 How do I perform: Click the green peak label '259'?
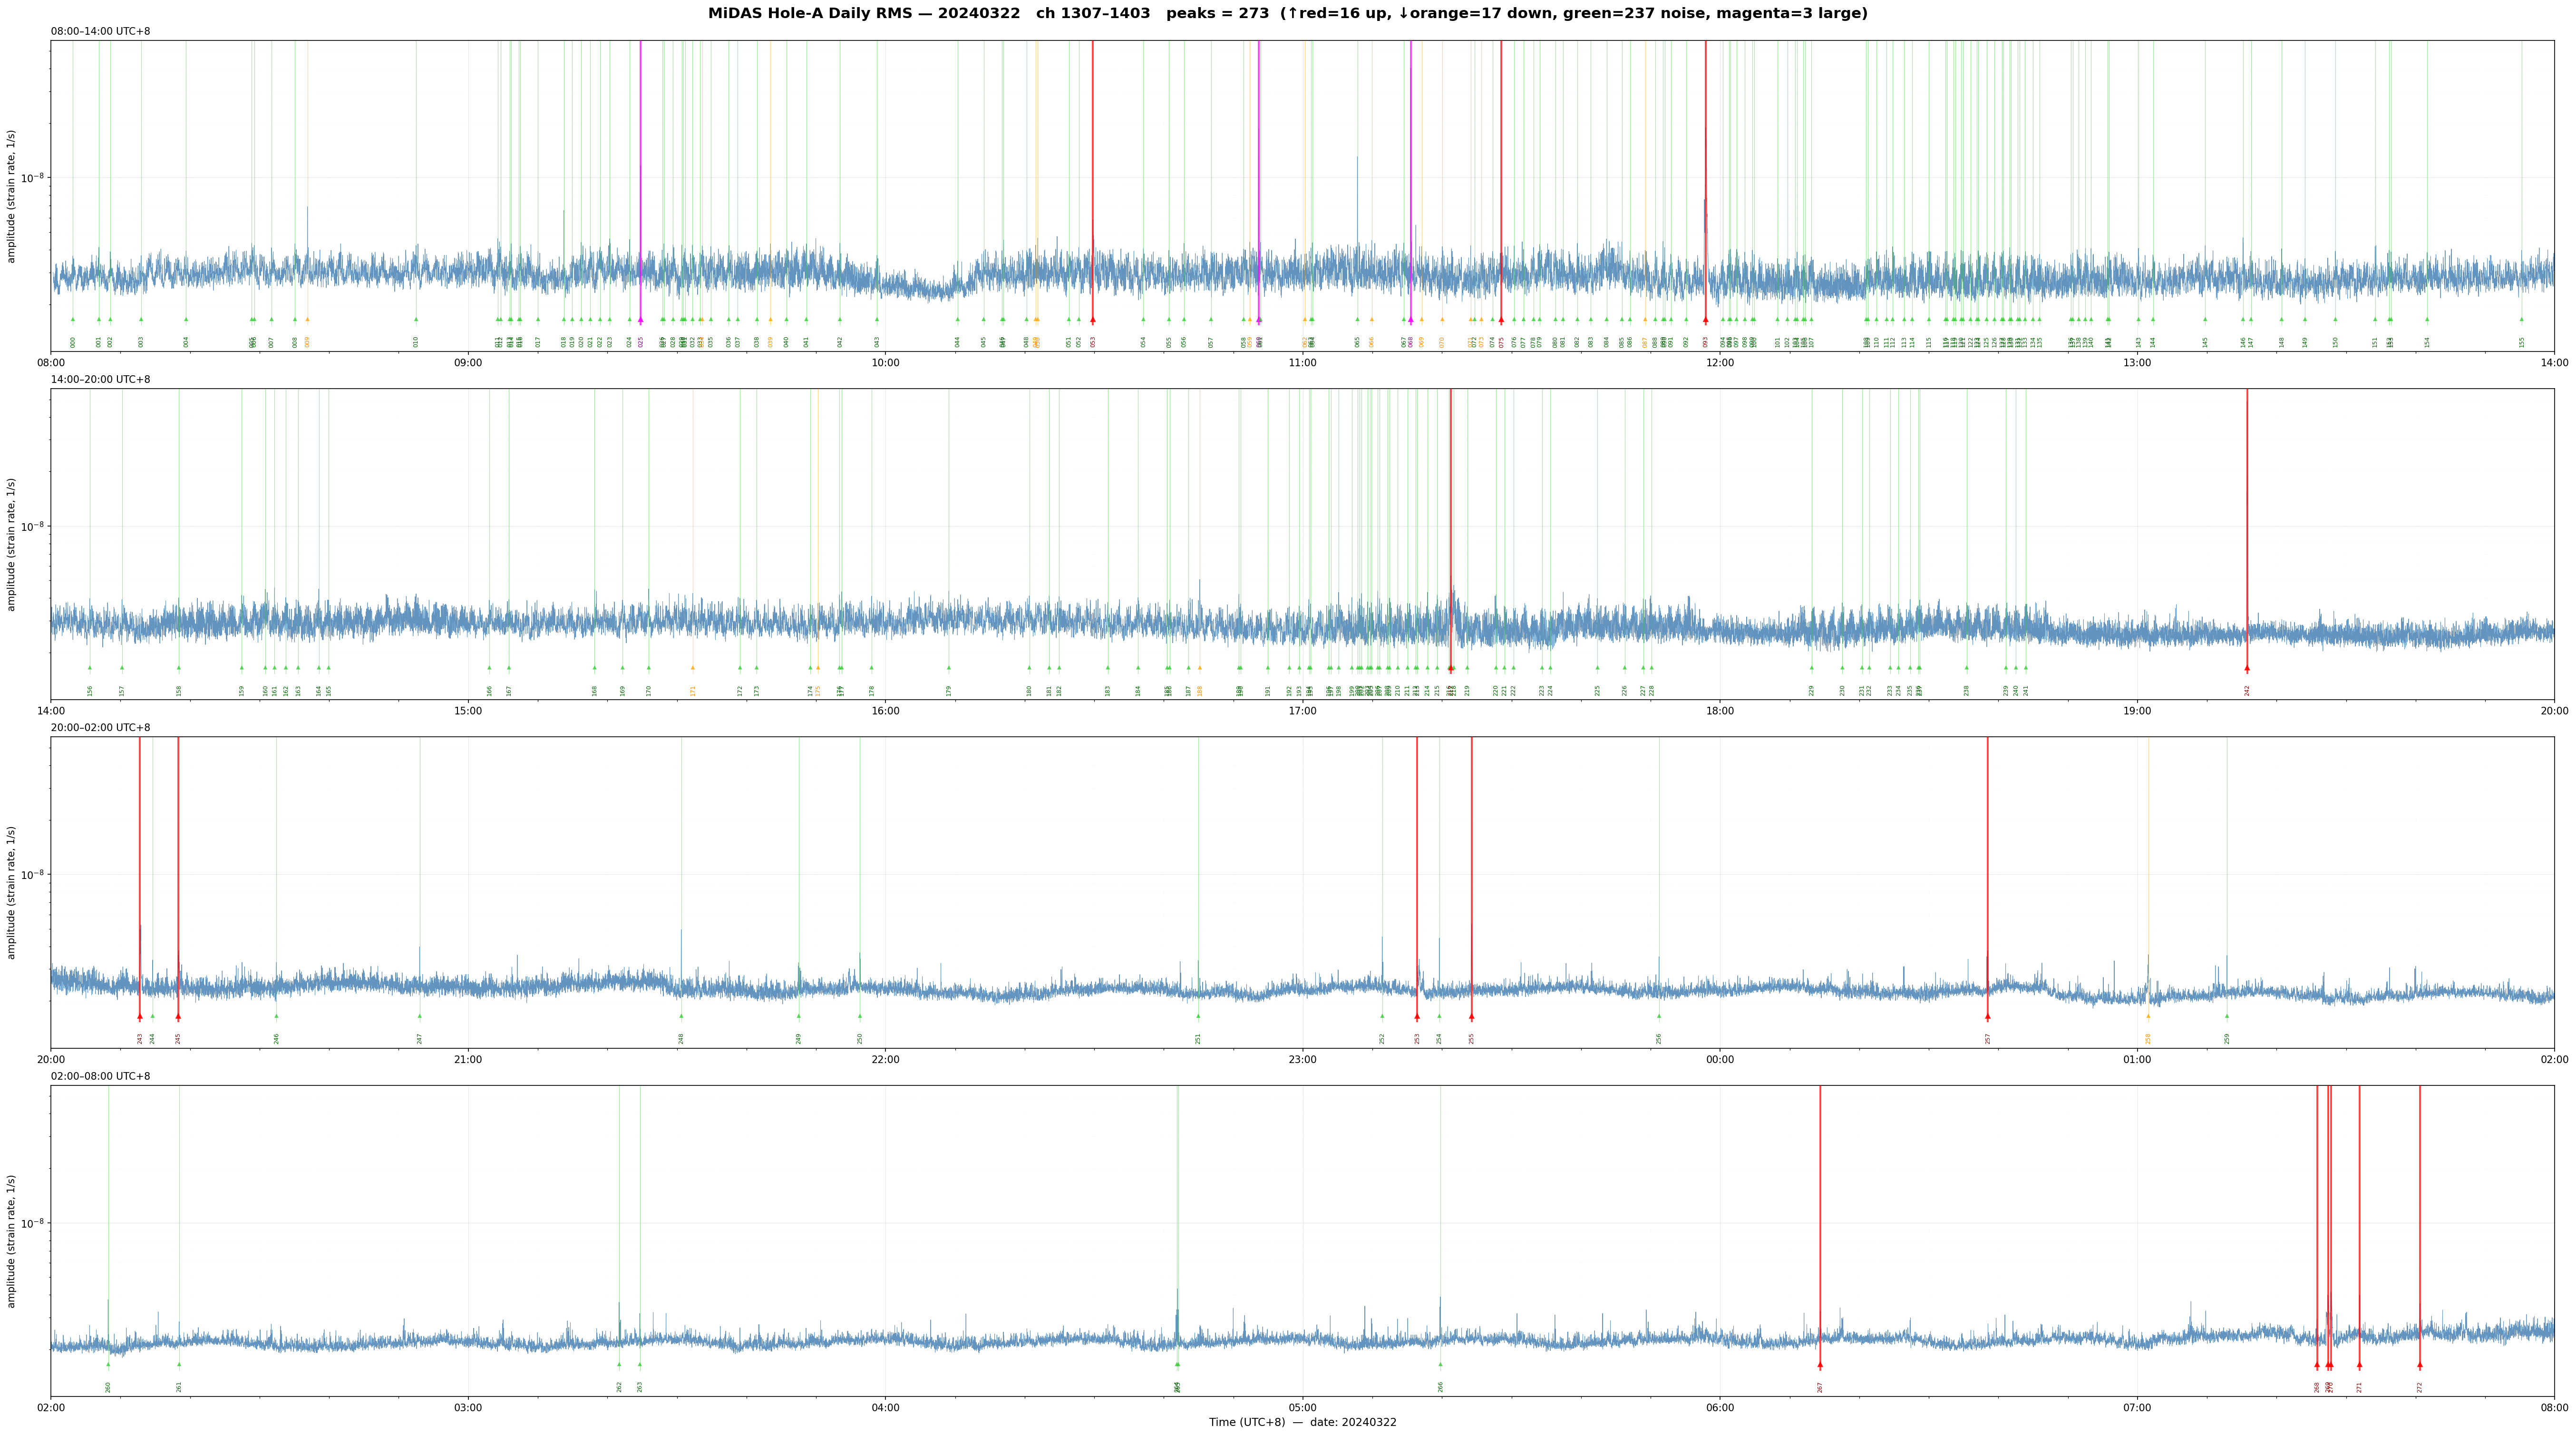pyautogui.click(x=2227, y=1038)
